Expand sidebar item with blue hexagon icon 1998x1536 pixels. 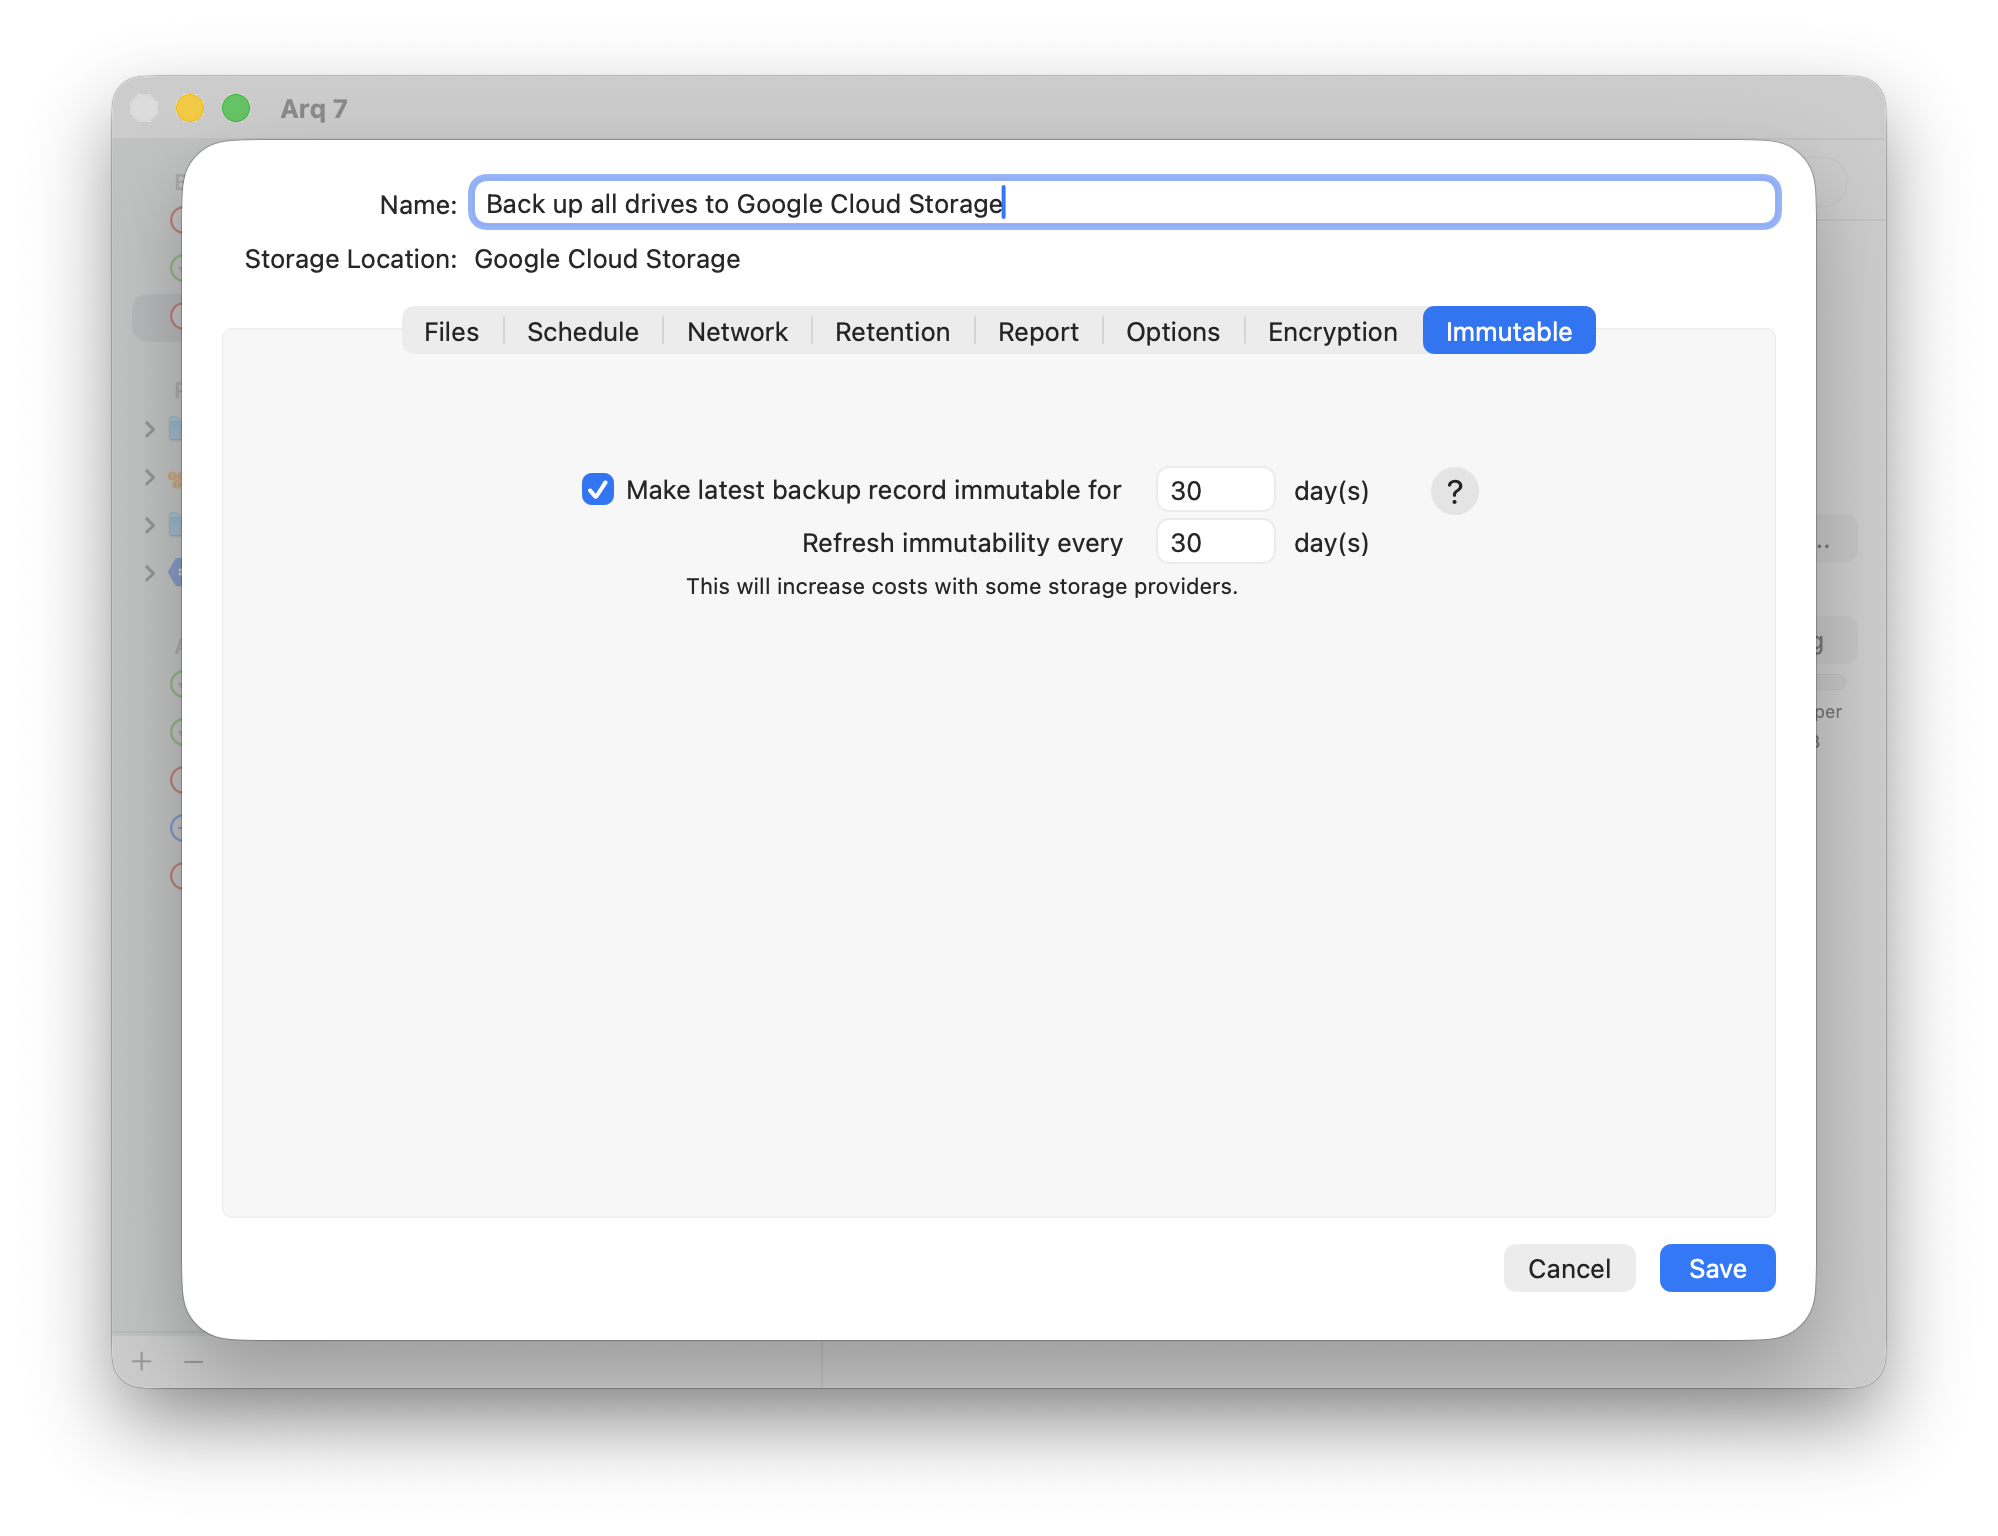pos(150,573)
